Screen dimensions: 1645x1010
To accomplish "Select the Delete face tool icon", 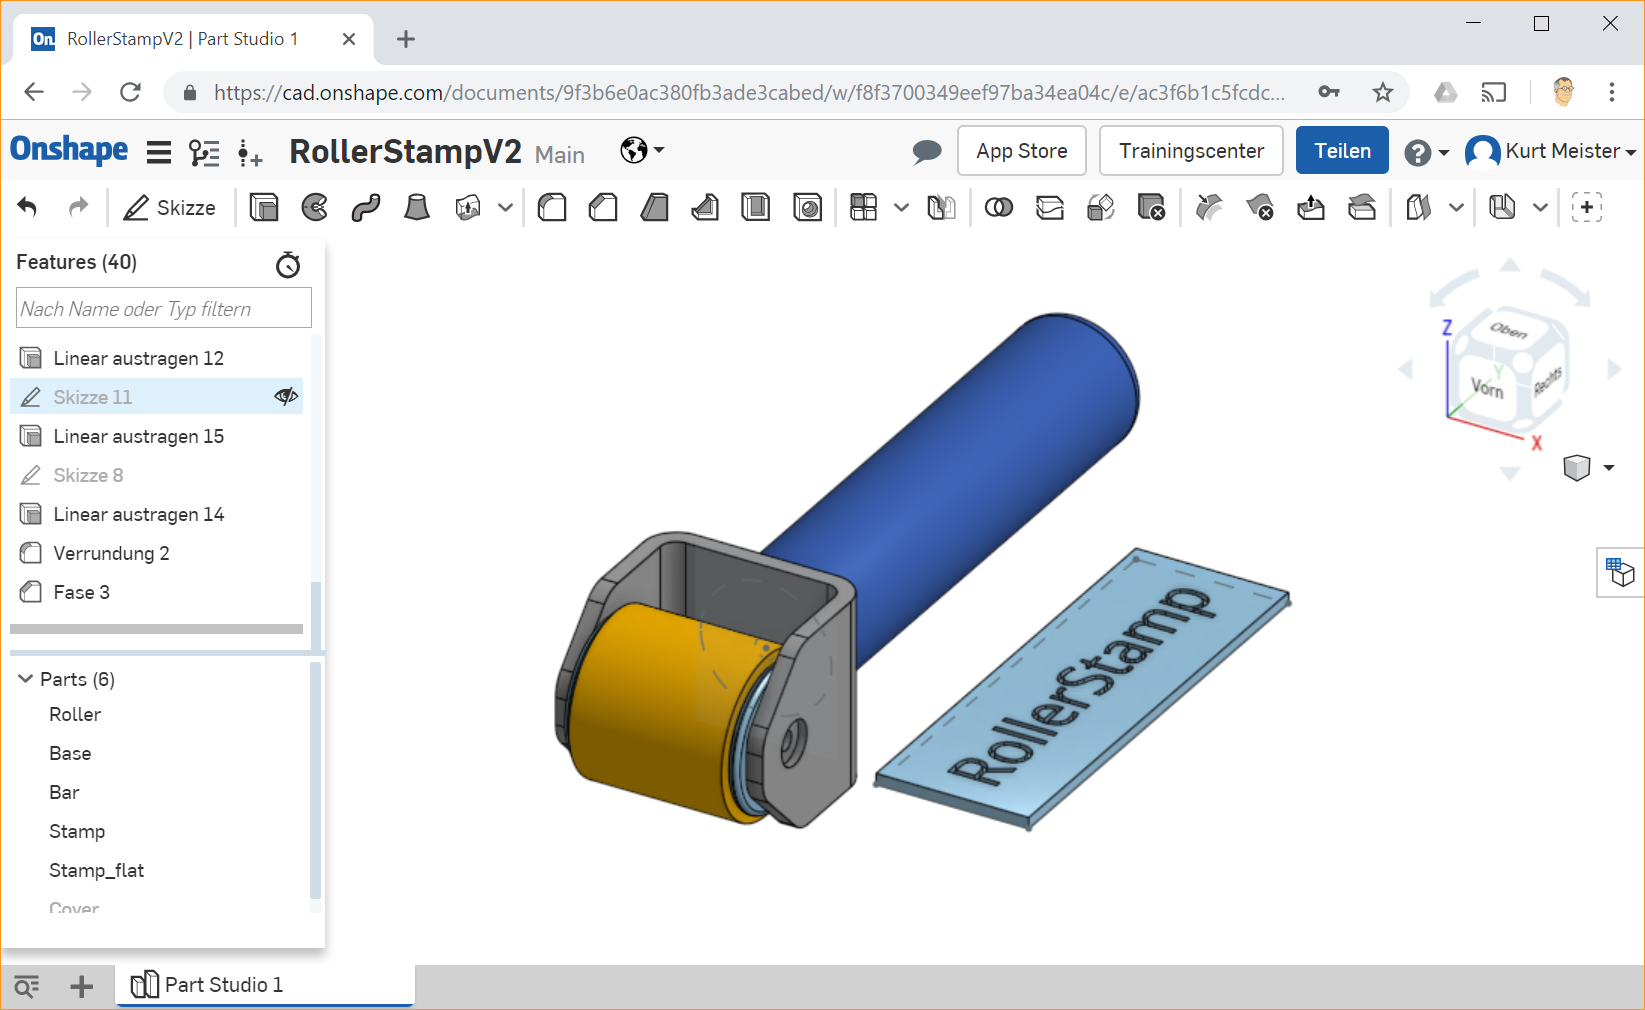I will click(1260, 207).
